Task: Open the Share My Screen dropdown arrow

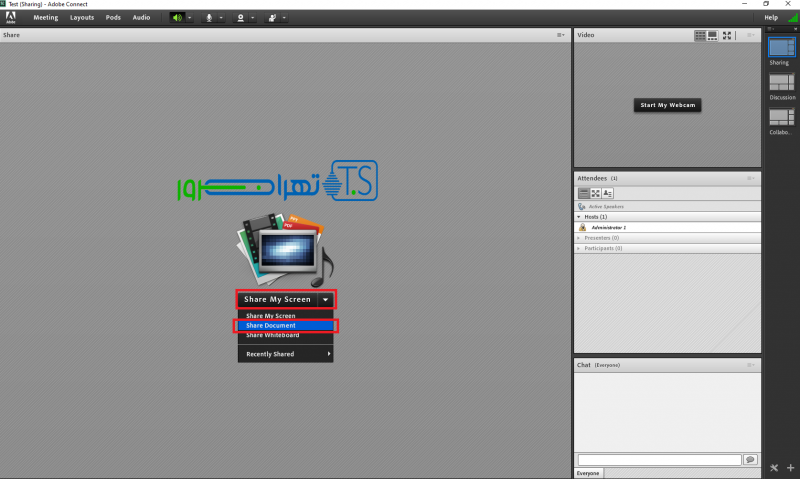Action: (325, 299)
